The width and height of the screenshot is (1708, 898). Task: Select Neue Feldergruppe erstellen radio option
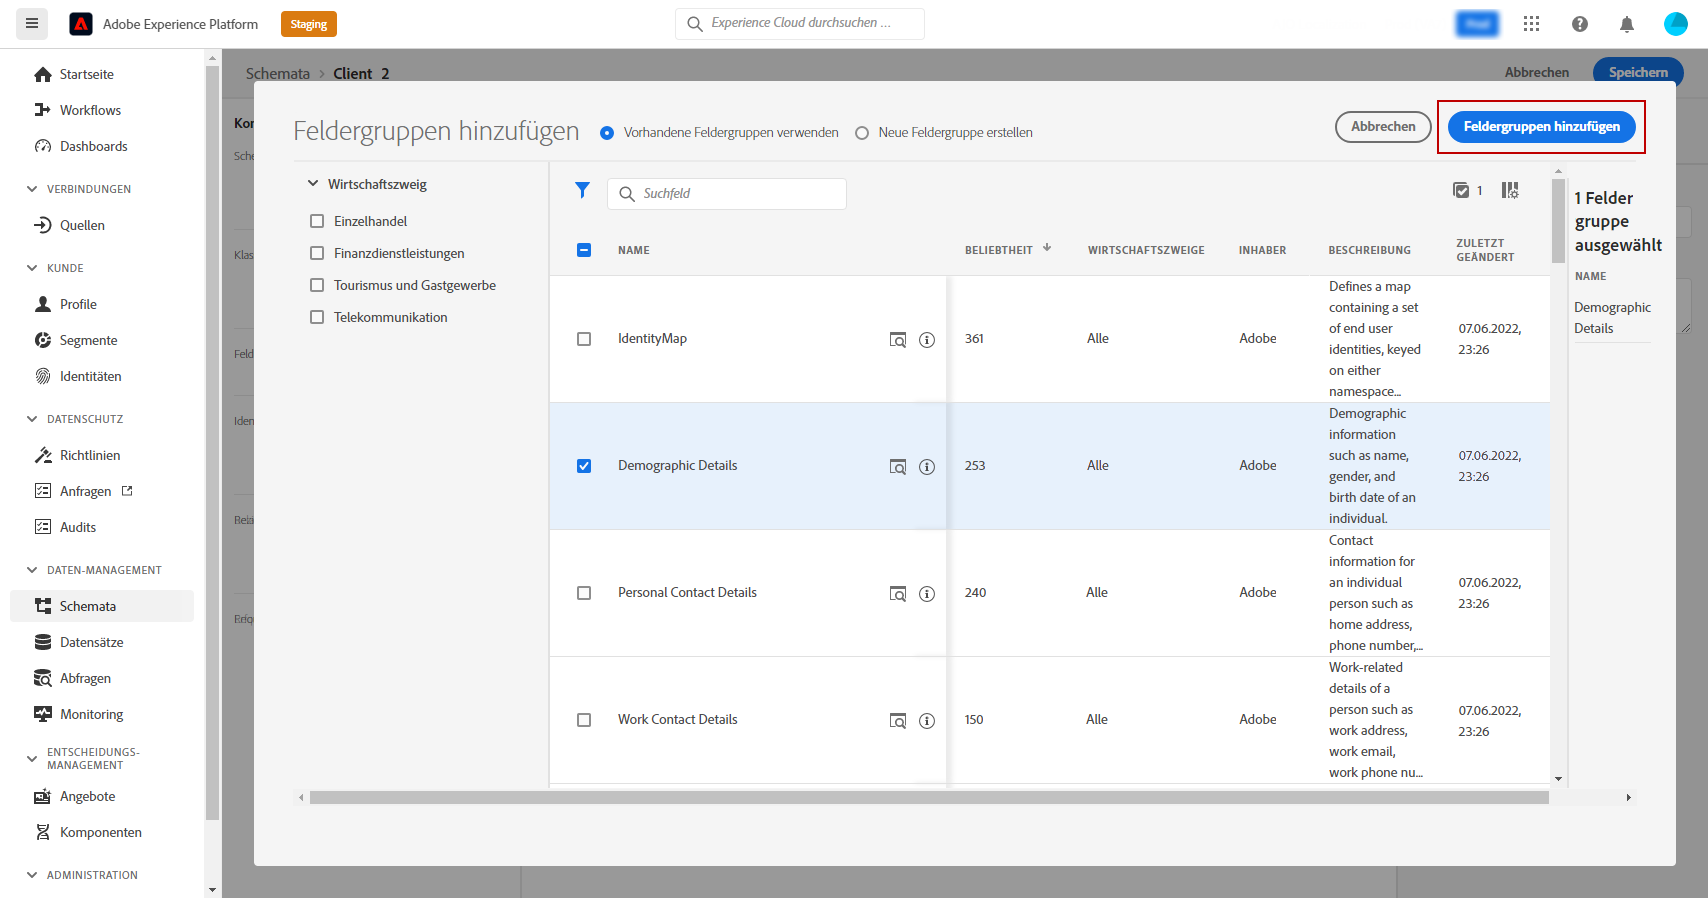[x=862, y=133]
